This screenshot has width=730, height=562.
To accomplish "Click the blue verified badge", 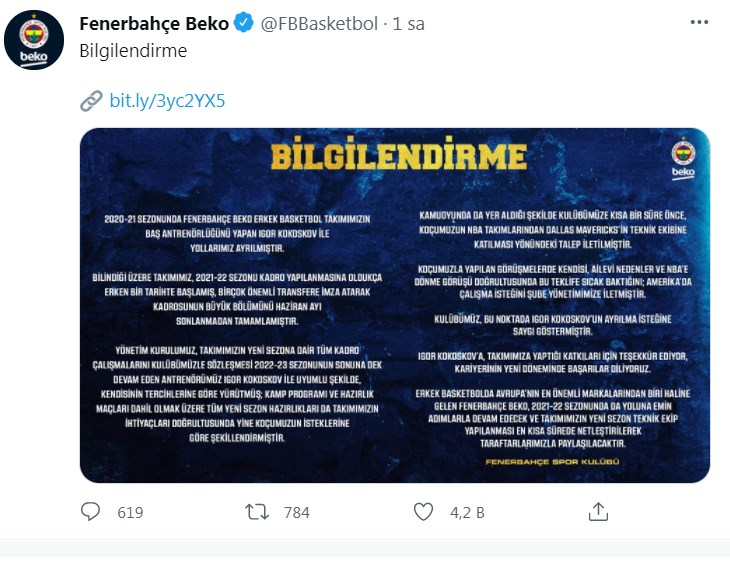I will pos(243,24).
